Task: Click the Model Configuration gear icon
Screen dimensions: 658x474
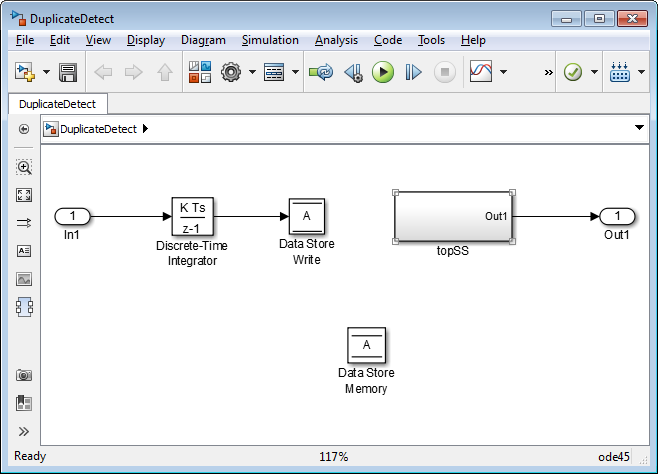Action: (x=231, y=72)
